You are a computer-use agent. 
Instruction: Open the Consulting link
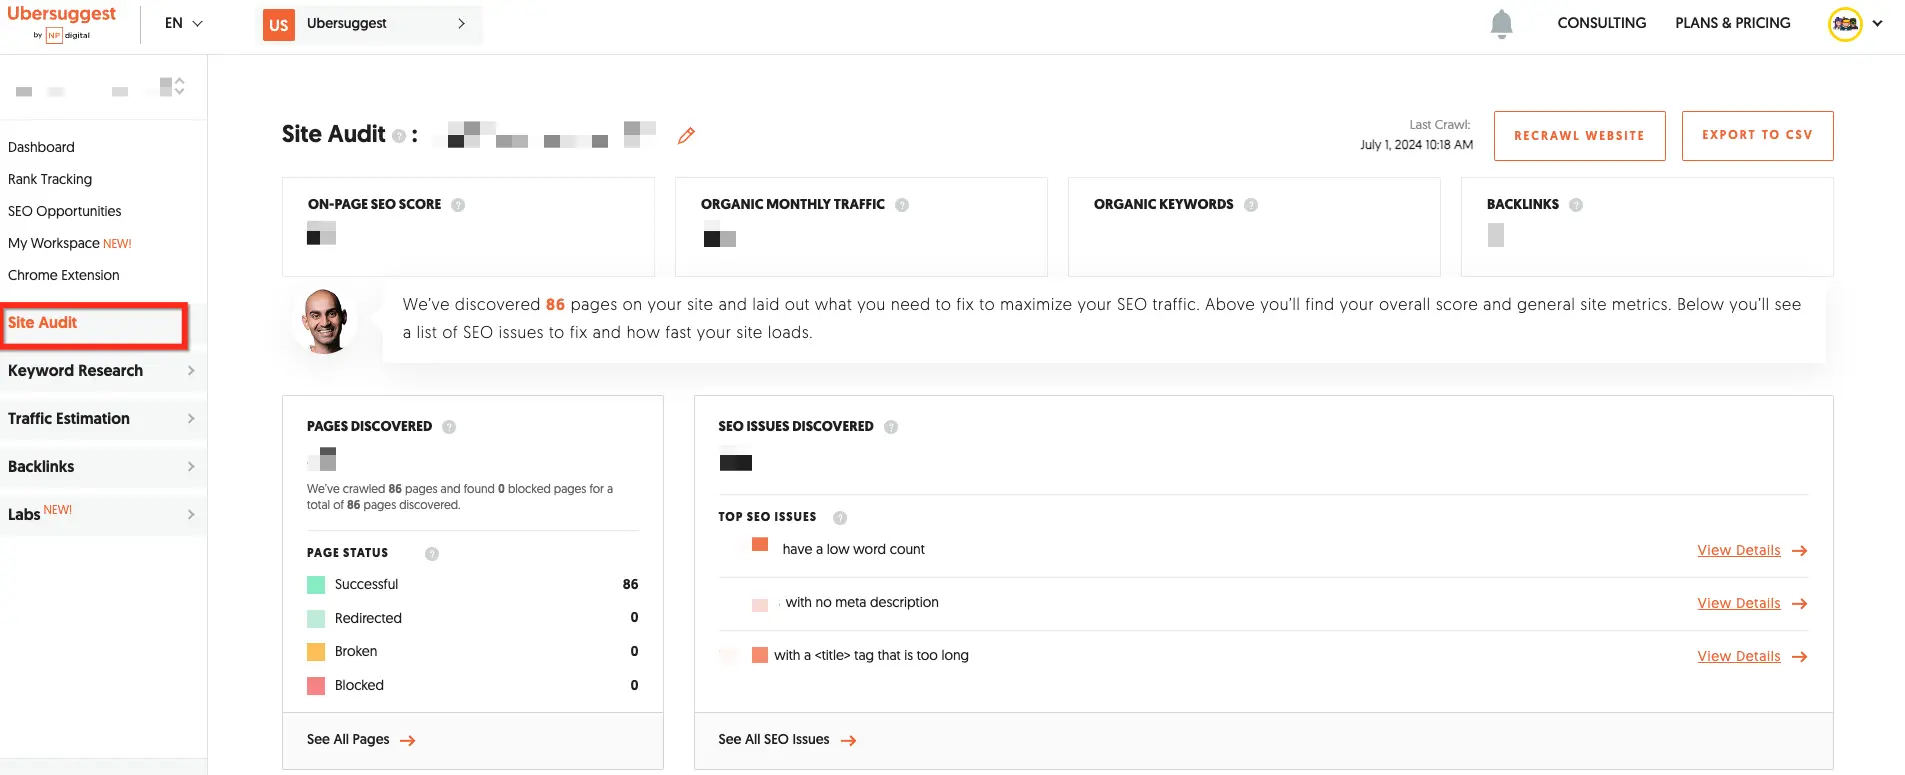point(1601,23)
